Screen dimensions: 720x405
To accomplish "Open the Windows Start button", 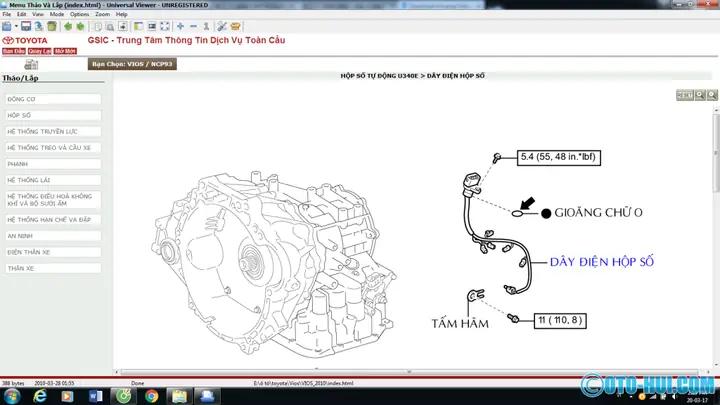I will coord(11,396).
